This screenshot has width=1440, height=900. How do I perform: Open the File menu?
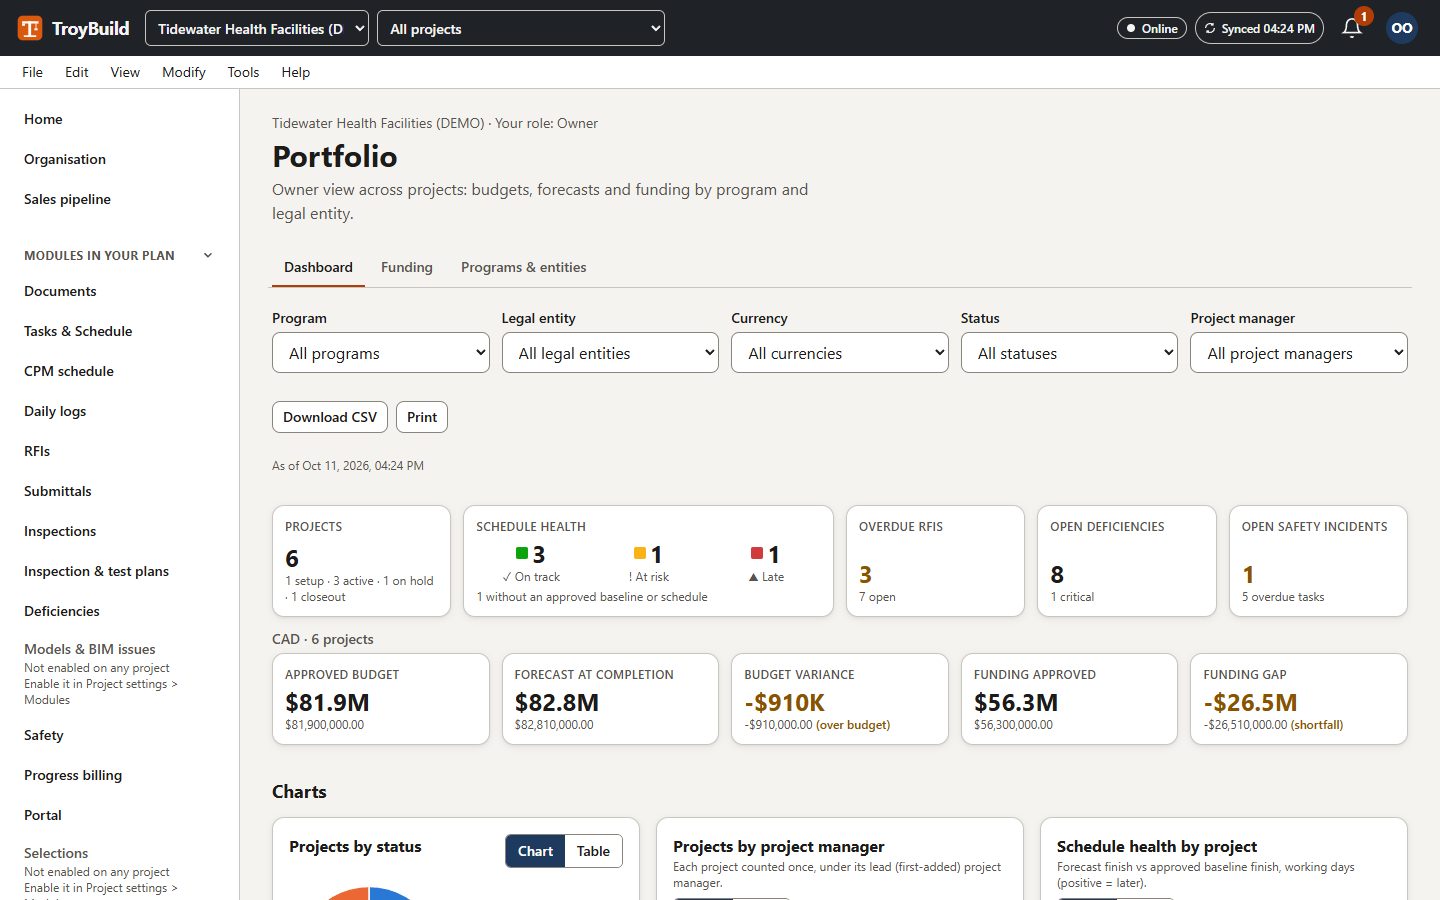[33, 72]
